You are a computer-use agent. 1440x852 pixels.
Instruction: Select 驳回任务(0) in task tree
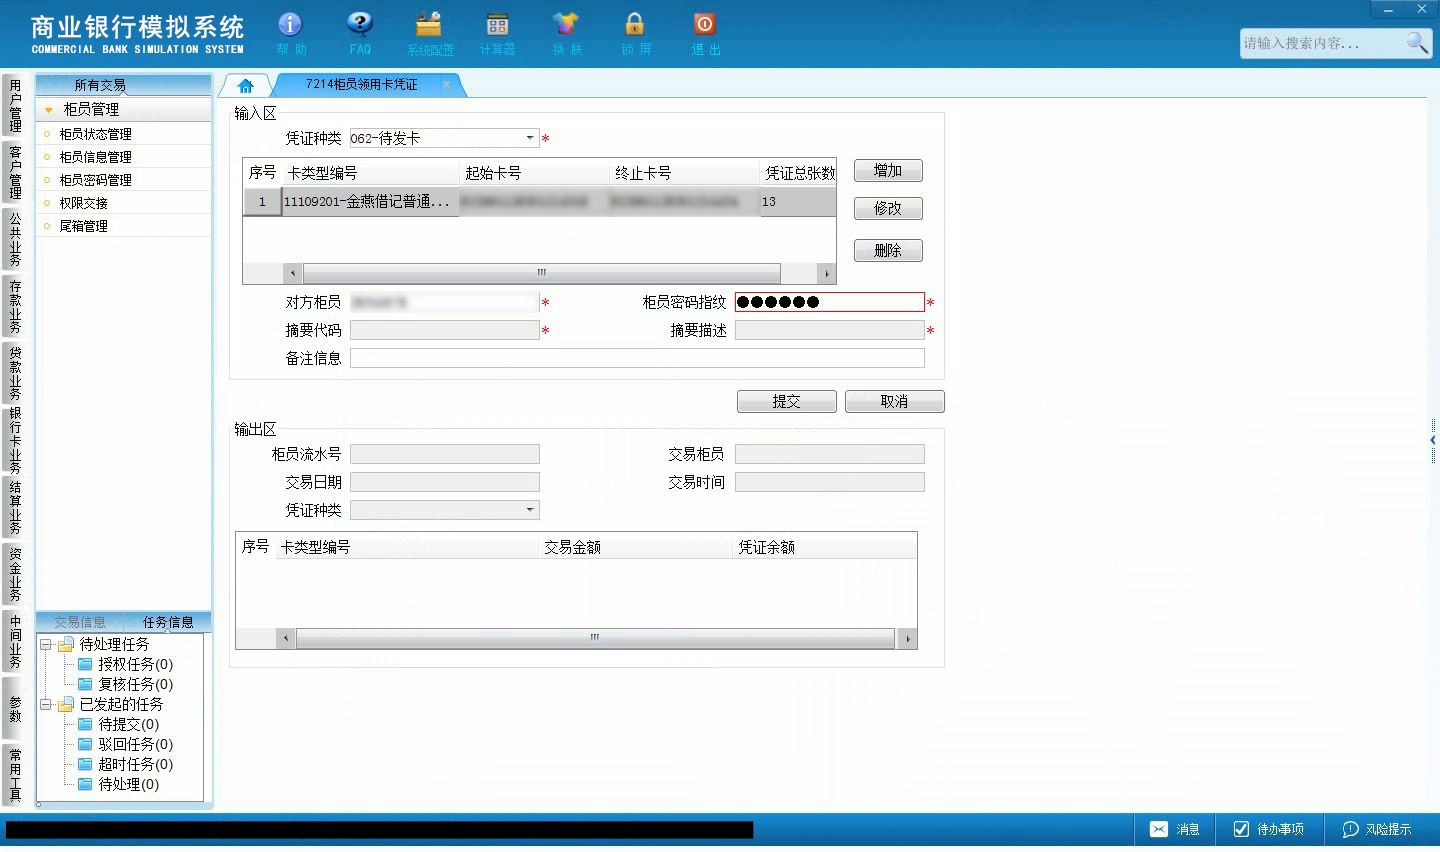click(135, 744)
